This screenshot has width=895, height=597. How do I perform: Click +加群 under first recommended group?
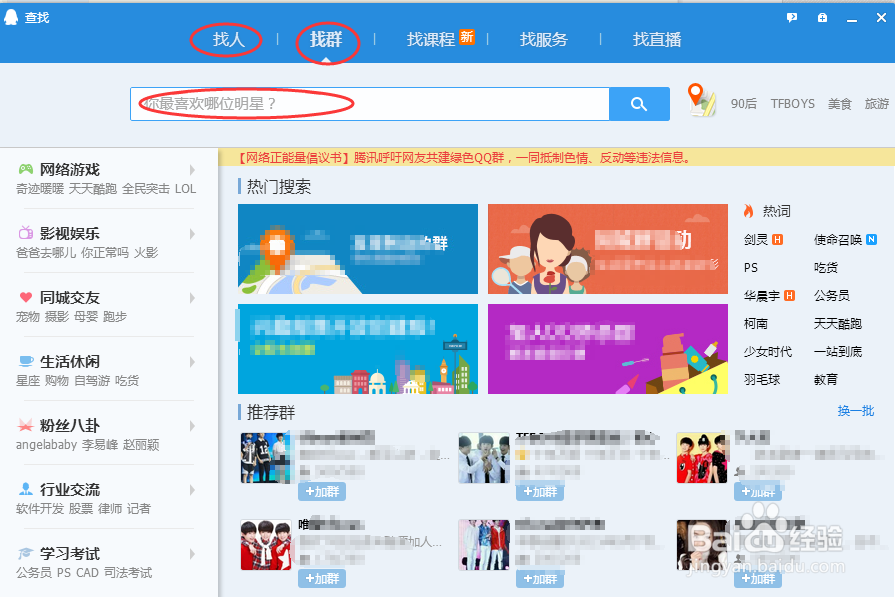[322, 491]
